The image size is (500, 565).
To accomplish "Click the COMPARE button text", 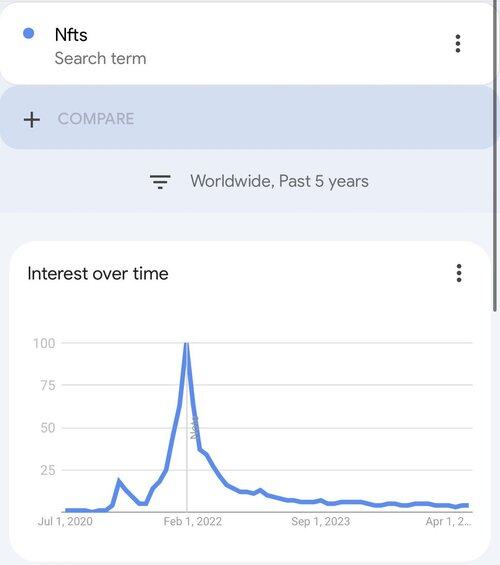I will (96, 119).
